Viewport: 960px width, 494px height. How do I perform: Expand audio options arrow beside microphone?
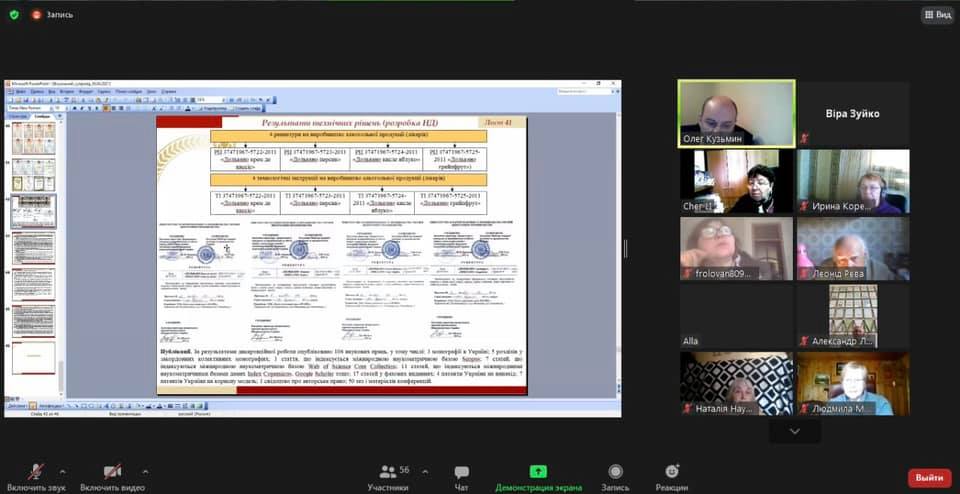click(63, 472)
